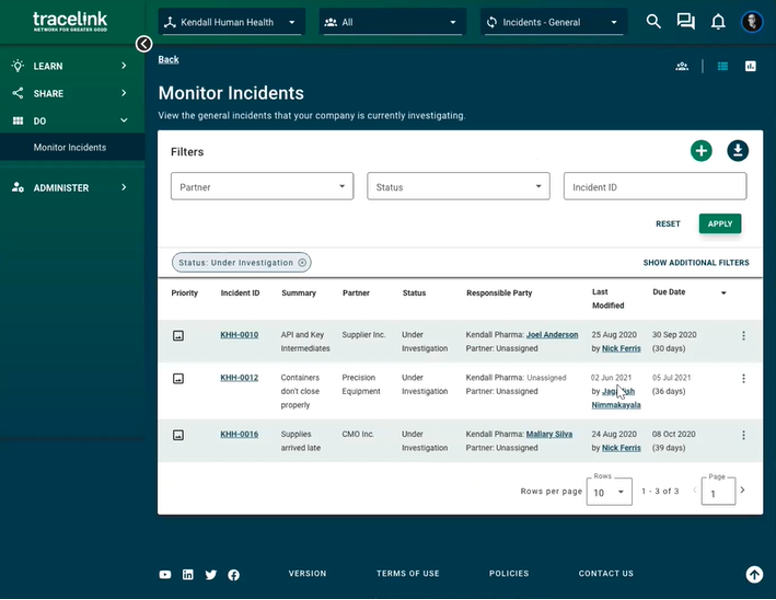
Task: Open the All partners dropdown
Action: (392, 22)
